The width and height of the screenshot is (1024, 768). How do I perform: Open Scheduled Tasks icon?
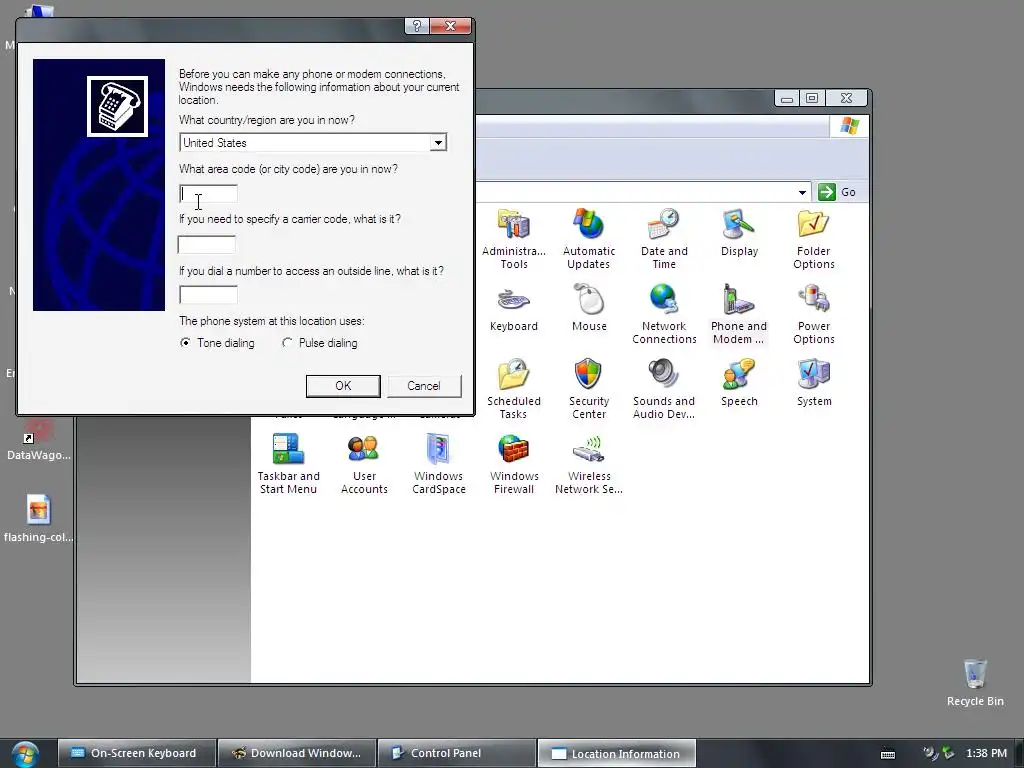pos(513,389)
